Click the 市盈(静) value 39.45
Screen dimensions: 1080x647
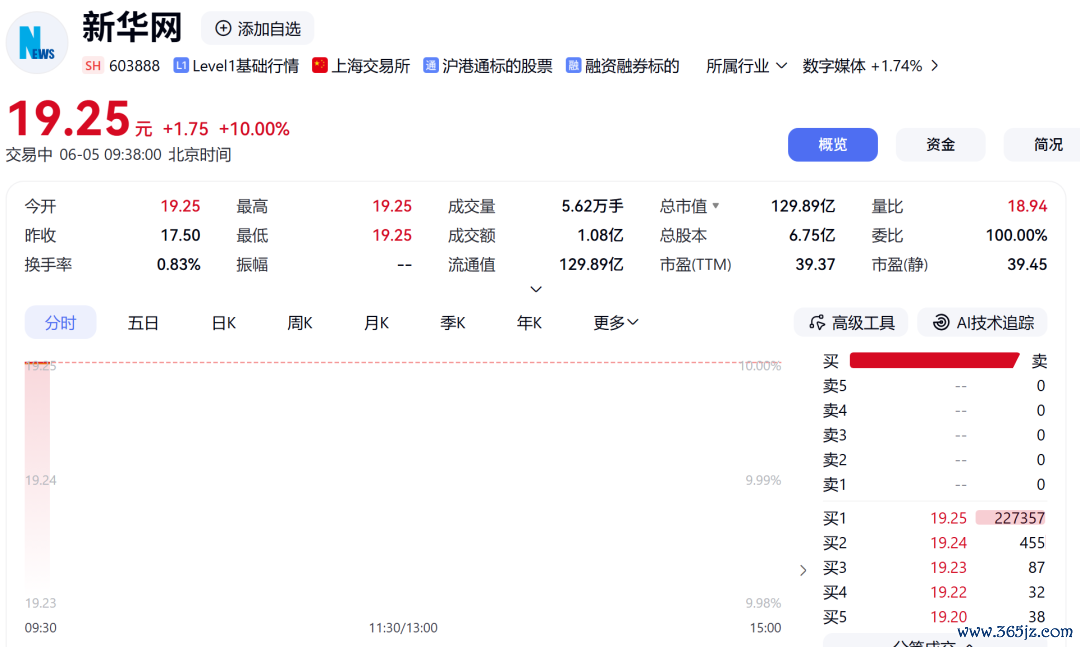tap(1027, 265)
